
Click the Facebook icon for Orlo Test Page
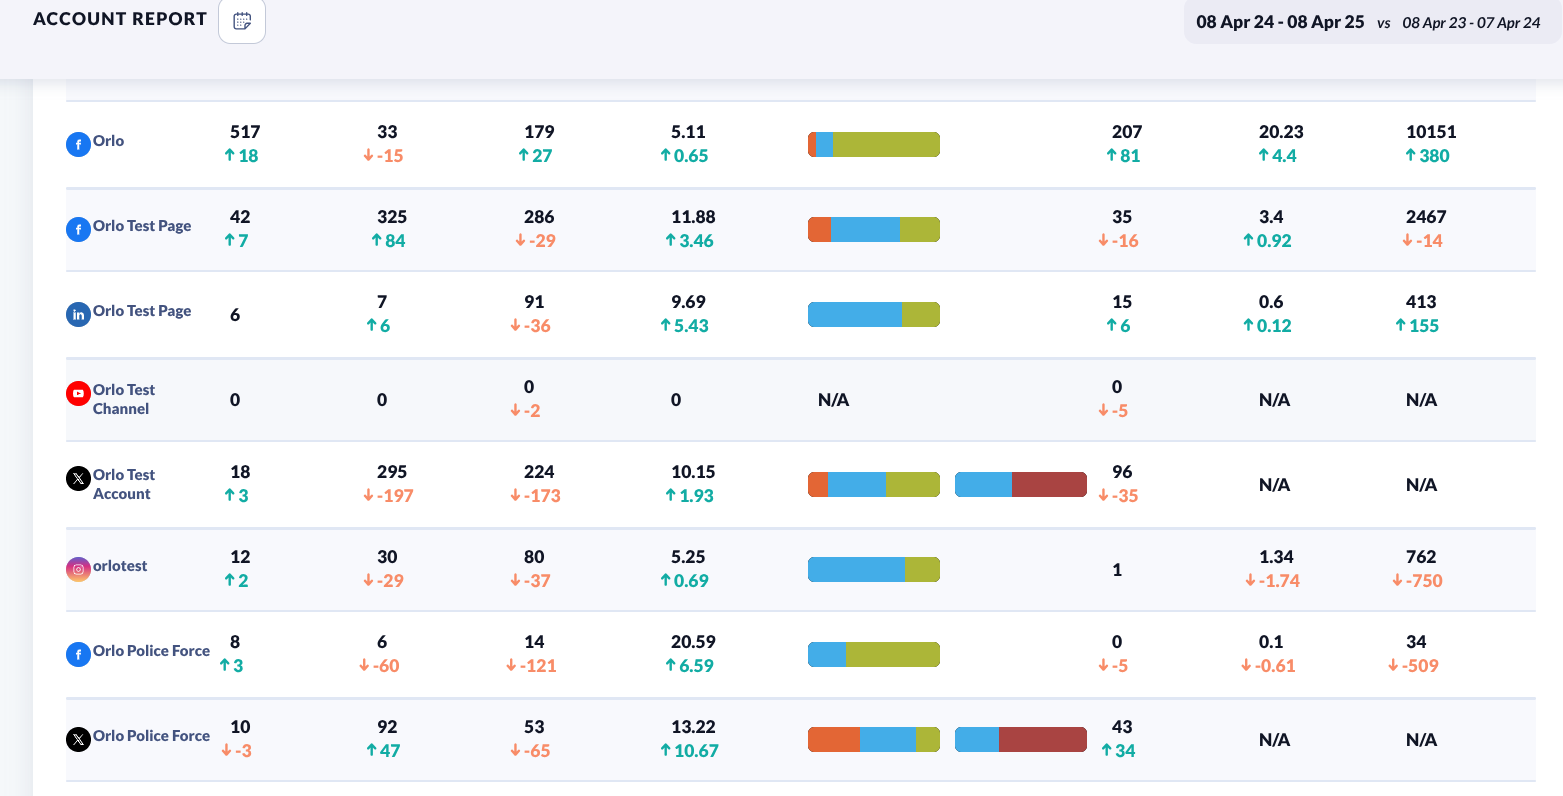(x=78, y=229)
